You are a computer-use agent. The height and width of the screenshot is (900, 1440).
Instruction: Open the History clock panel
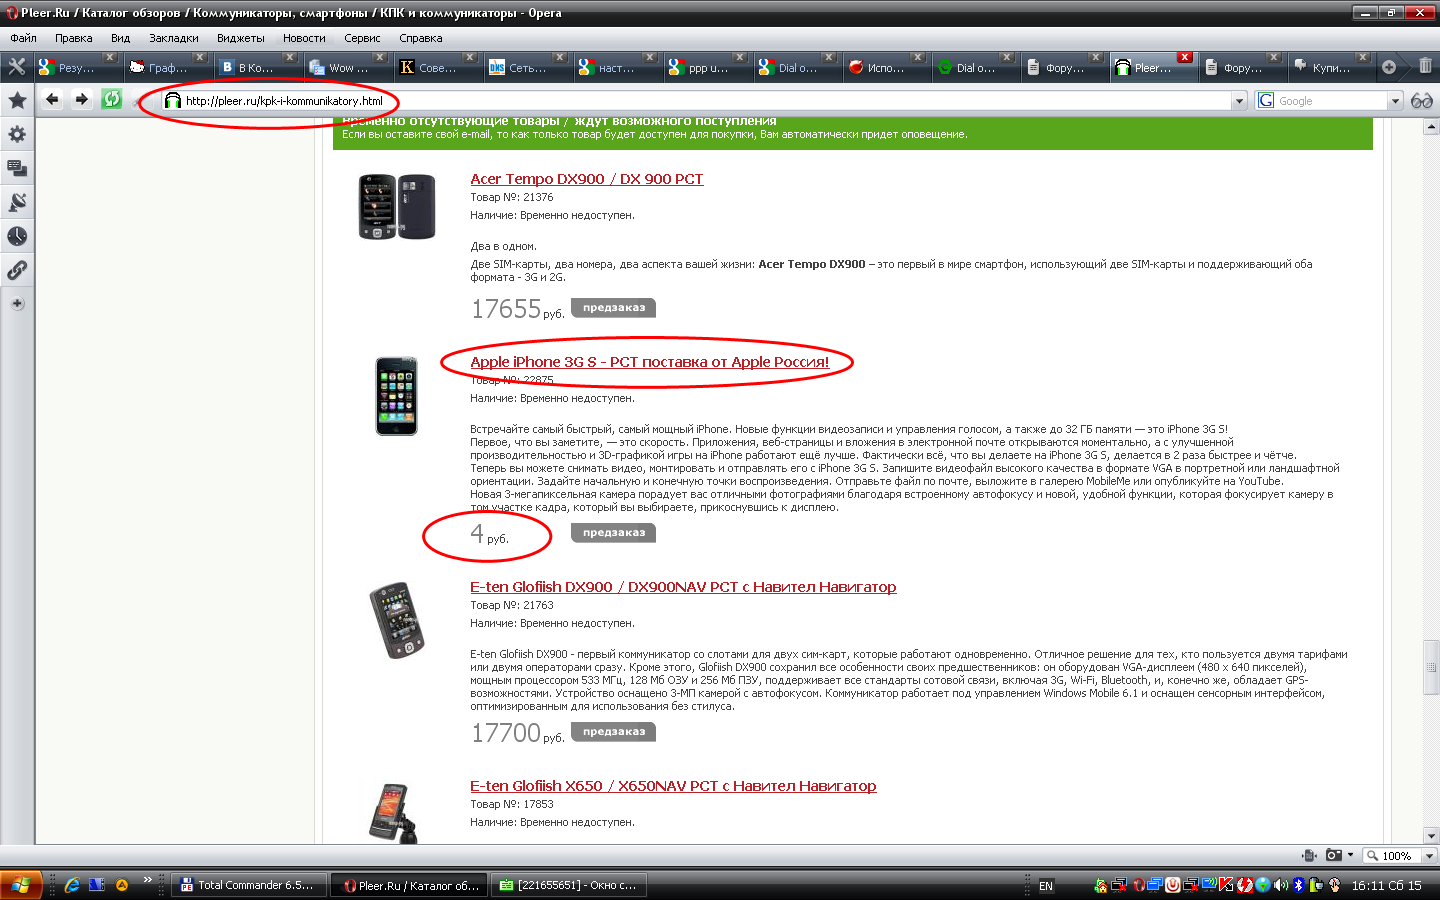(17, 236)
